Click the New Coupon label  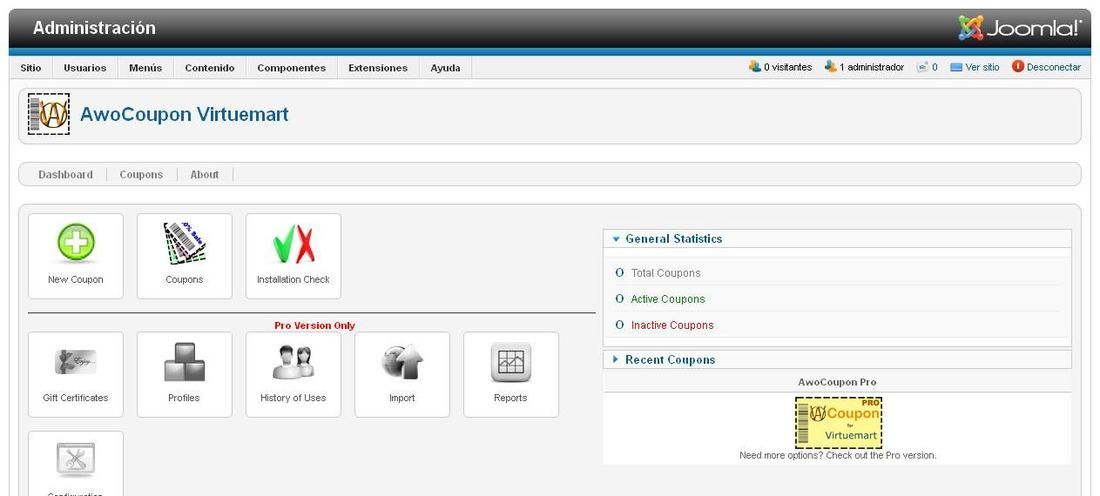coord(76,279)
